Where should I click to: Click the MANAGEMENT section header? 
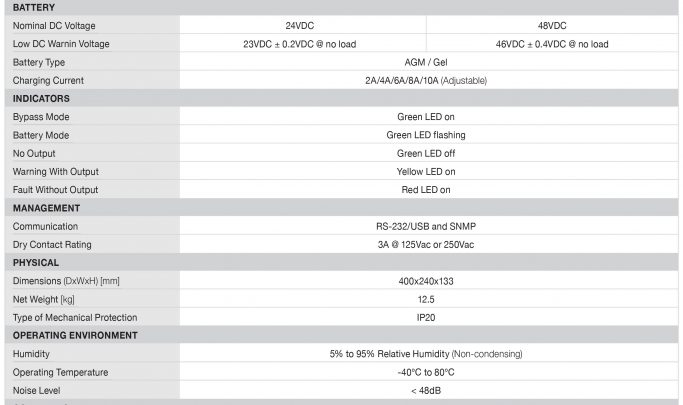coord(46,208)
